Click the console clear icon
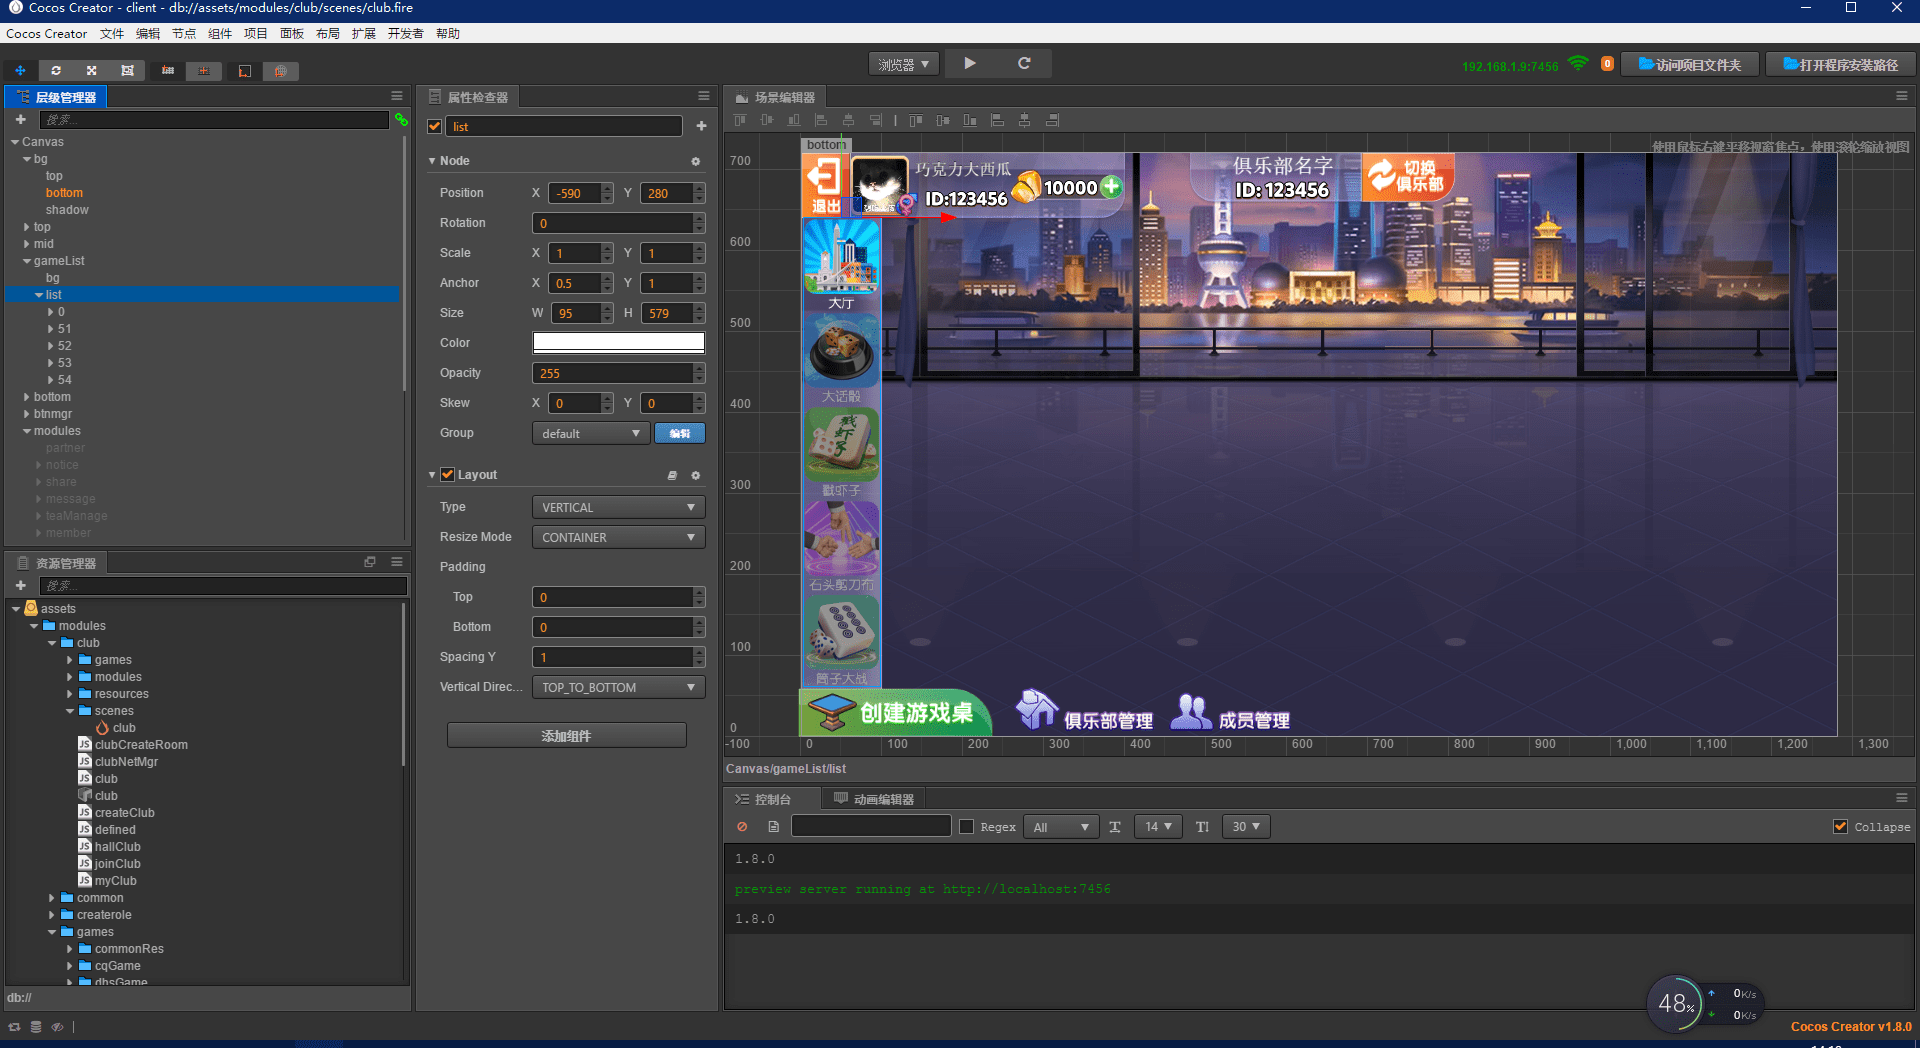The image size is (1920, 1048). point(742,827)
